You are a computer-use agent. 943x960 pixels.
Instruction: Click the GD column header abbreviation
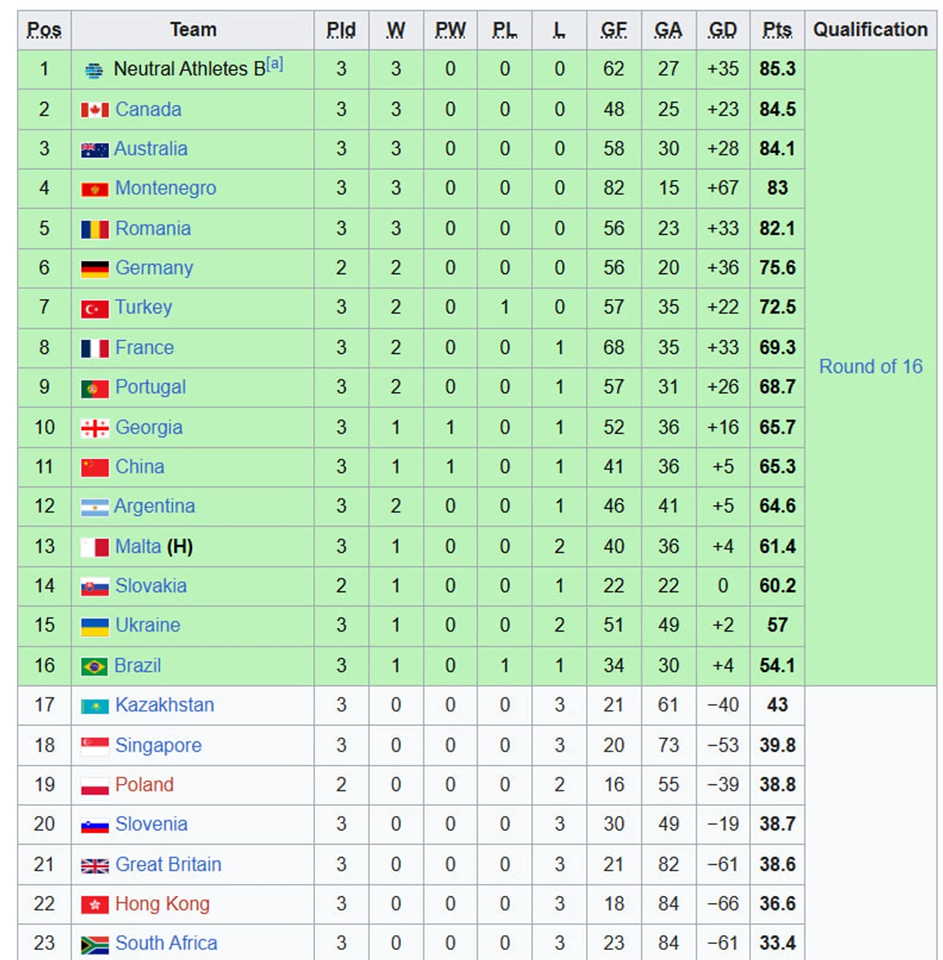tap(722, 30)
